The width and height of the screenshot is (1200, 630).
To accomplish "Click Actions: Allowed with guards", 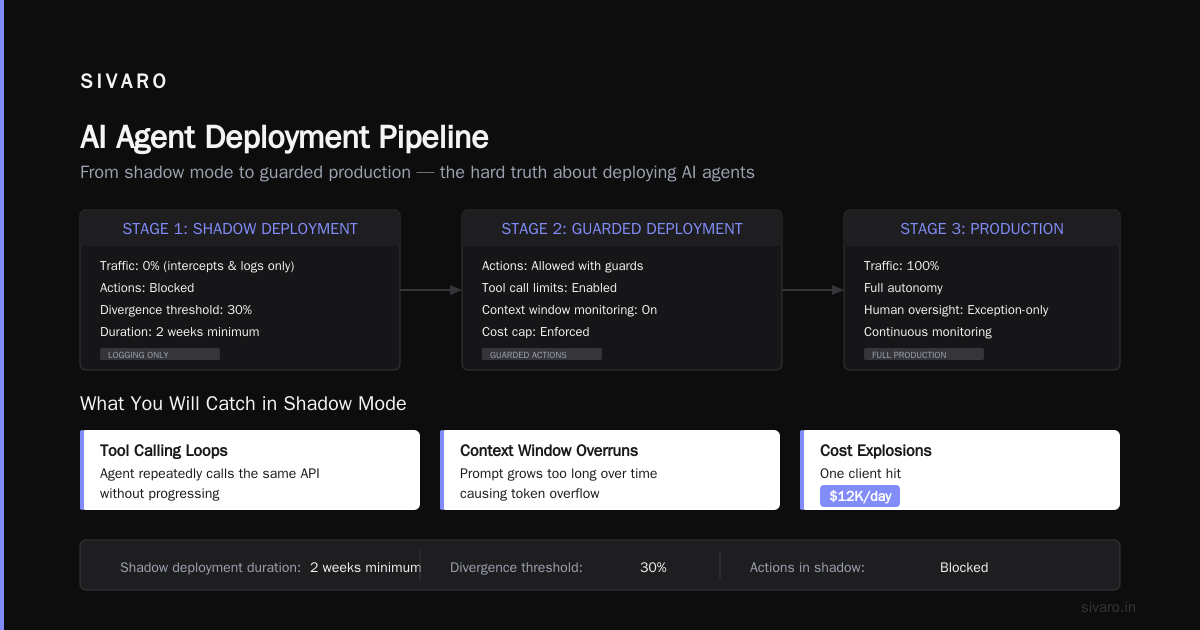I will pyautogui.click(x=563, y=266).
